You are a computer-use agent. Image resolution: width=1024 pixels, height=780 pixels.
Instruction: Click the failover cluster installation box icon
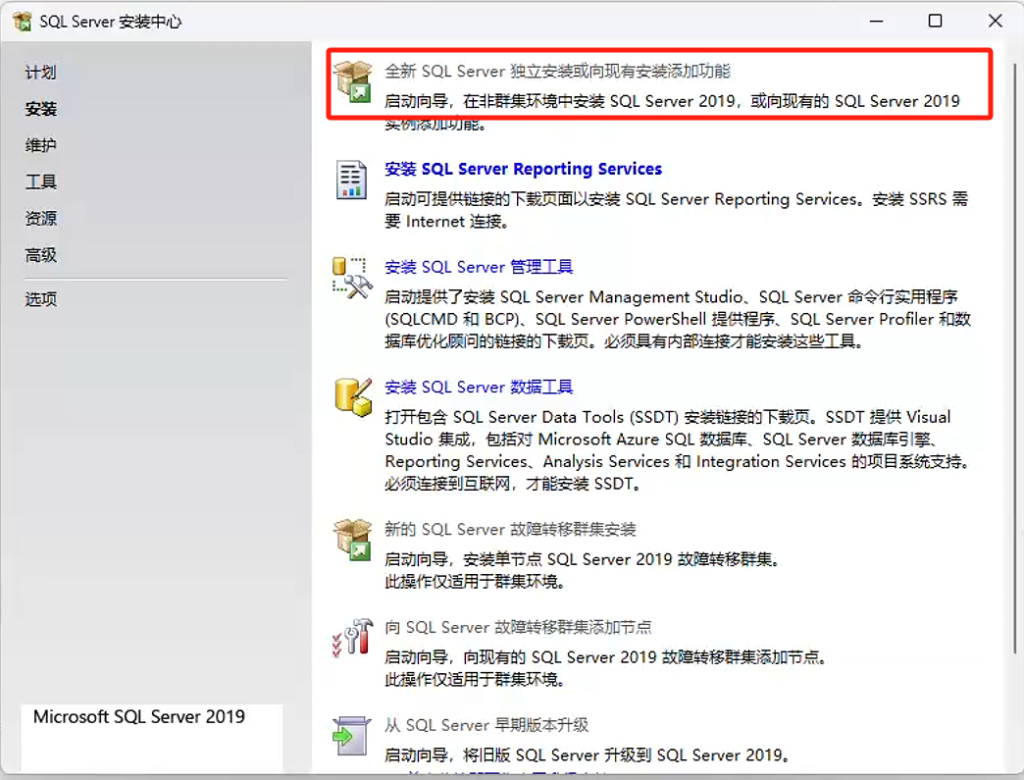point(353,540)
